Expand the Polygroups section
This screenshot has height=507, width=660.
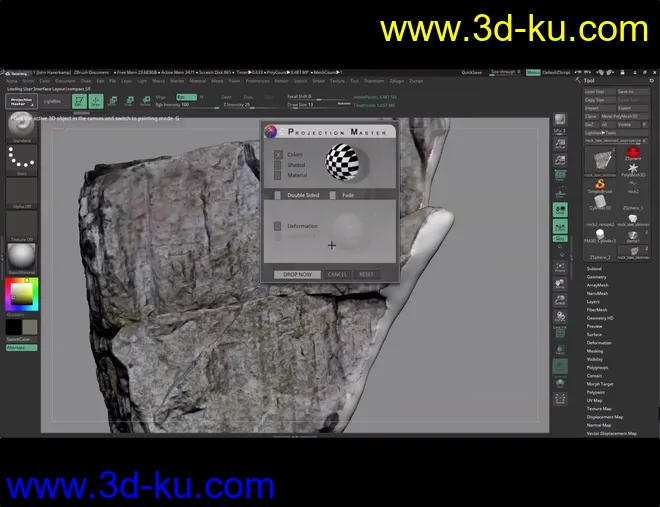tap(597, 368)
